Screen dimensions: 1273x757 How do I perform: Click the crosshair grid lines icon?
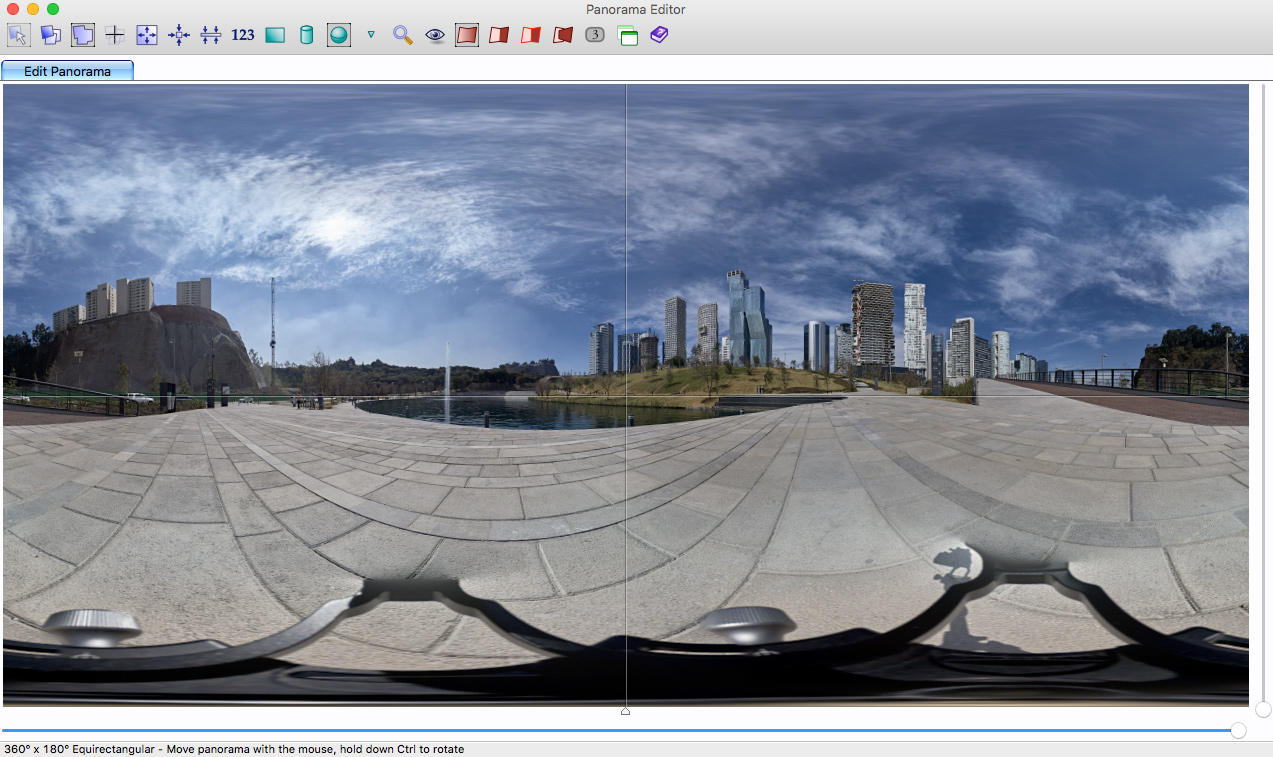[115, 35]
